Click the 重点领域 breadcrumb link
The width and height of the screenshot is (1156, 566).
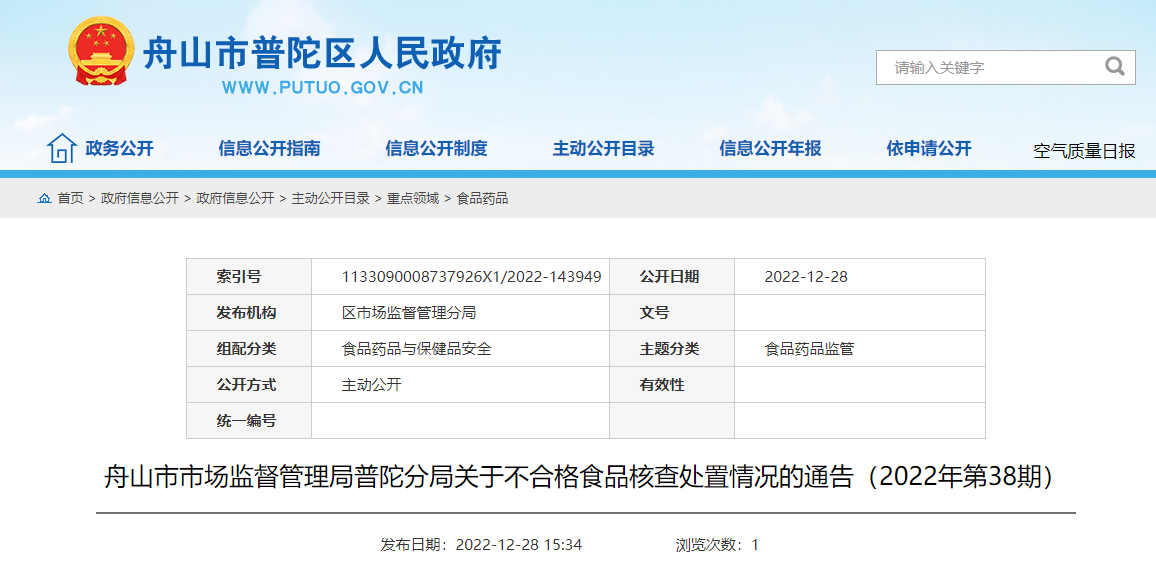pyautogui.click(x=413, y=198)
